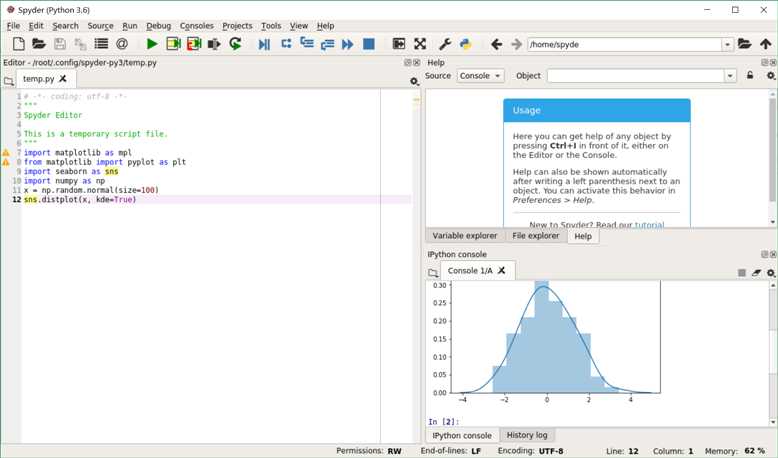Viewport: 778px width, 458px height.
Task: Open the Search menu
Action: coord(65,26)
